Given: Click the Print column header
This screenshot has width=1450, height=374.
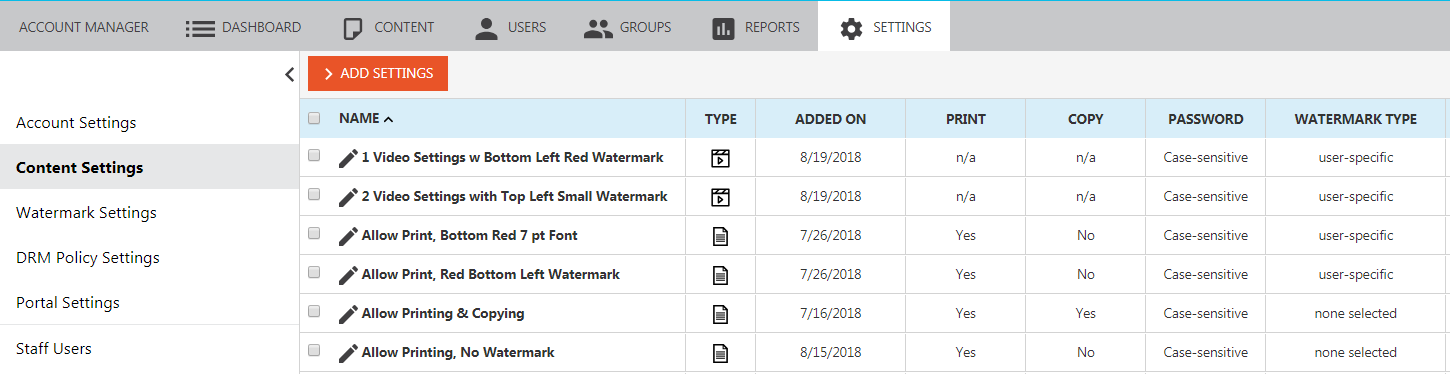Looking at the screenshot, I should 966,119.
